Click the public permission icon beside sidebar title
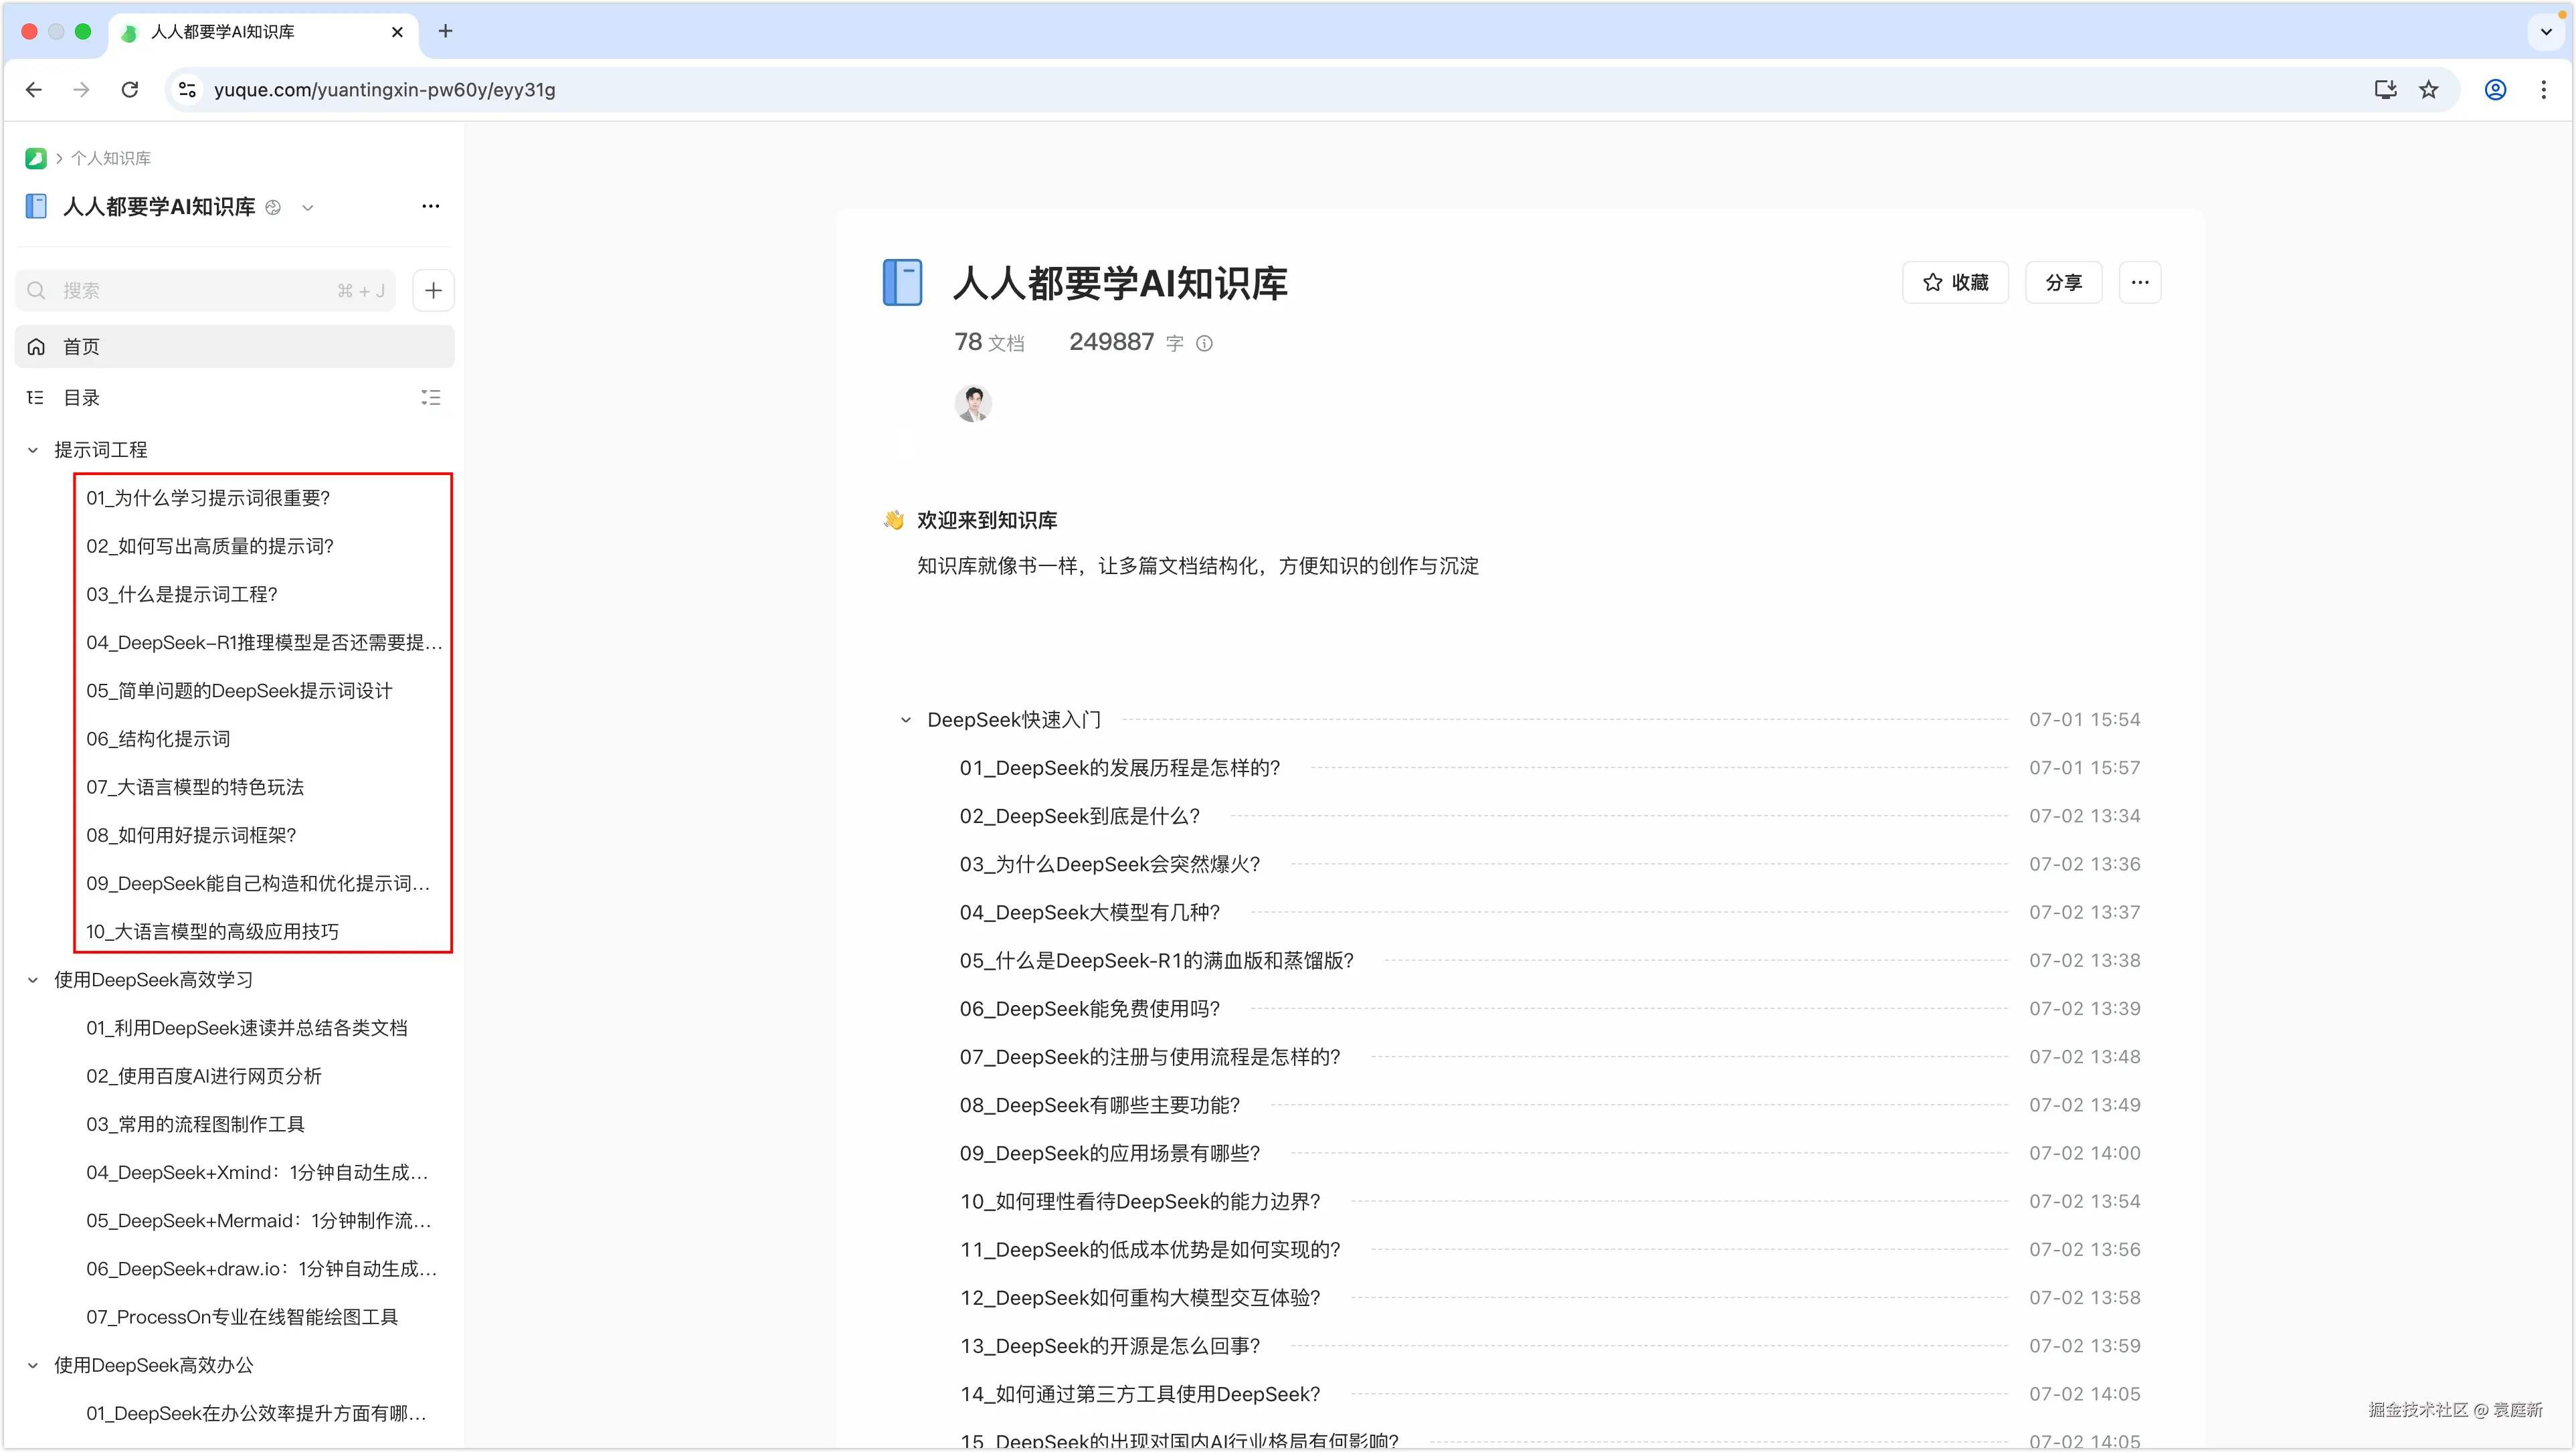This screenshot has height=1452, width=2576. [273, 207]
